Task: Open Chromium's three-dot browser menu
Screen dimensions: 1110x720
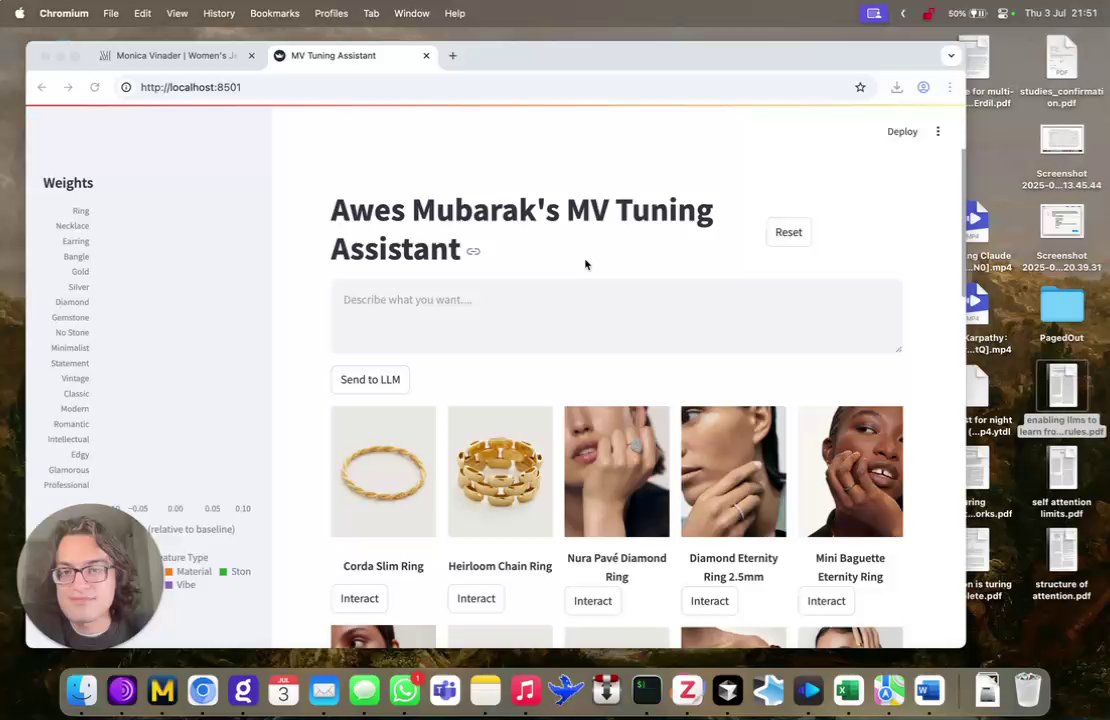Action: tap(950, 87)
